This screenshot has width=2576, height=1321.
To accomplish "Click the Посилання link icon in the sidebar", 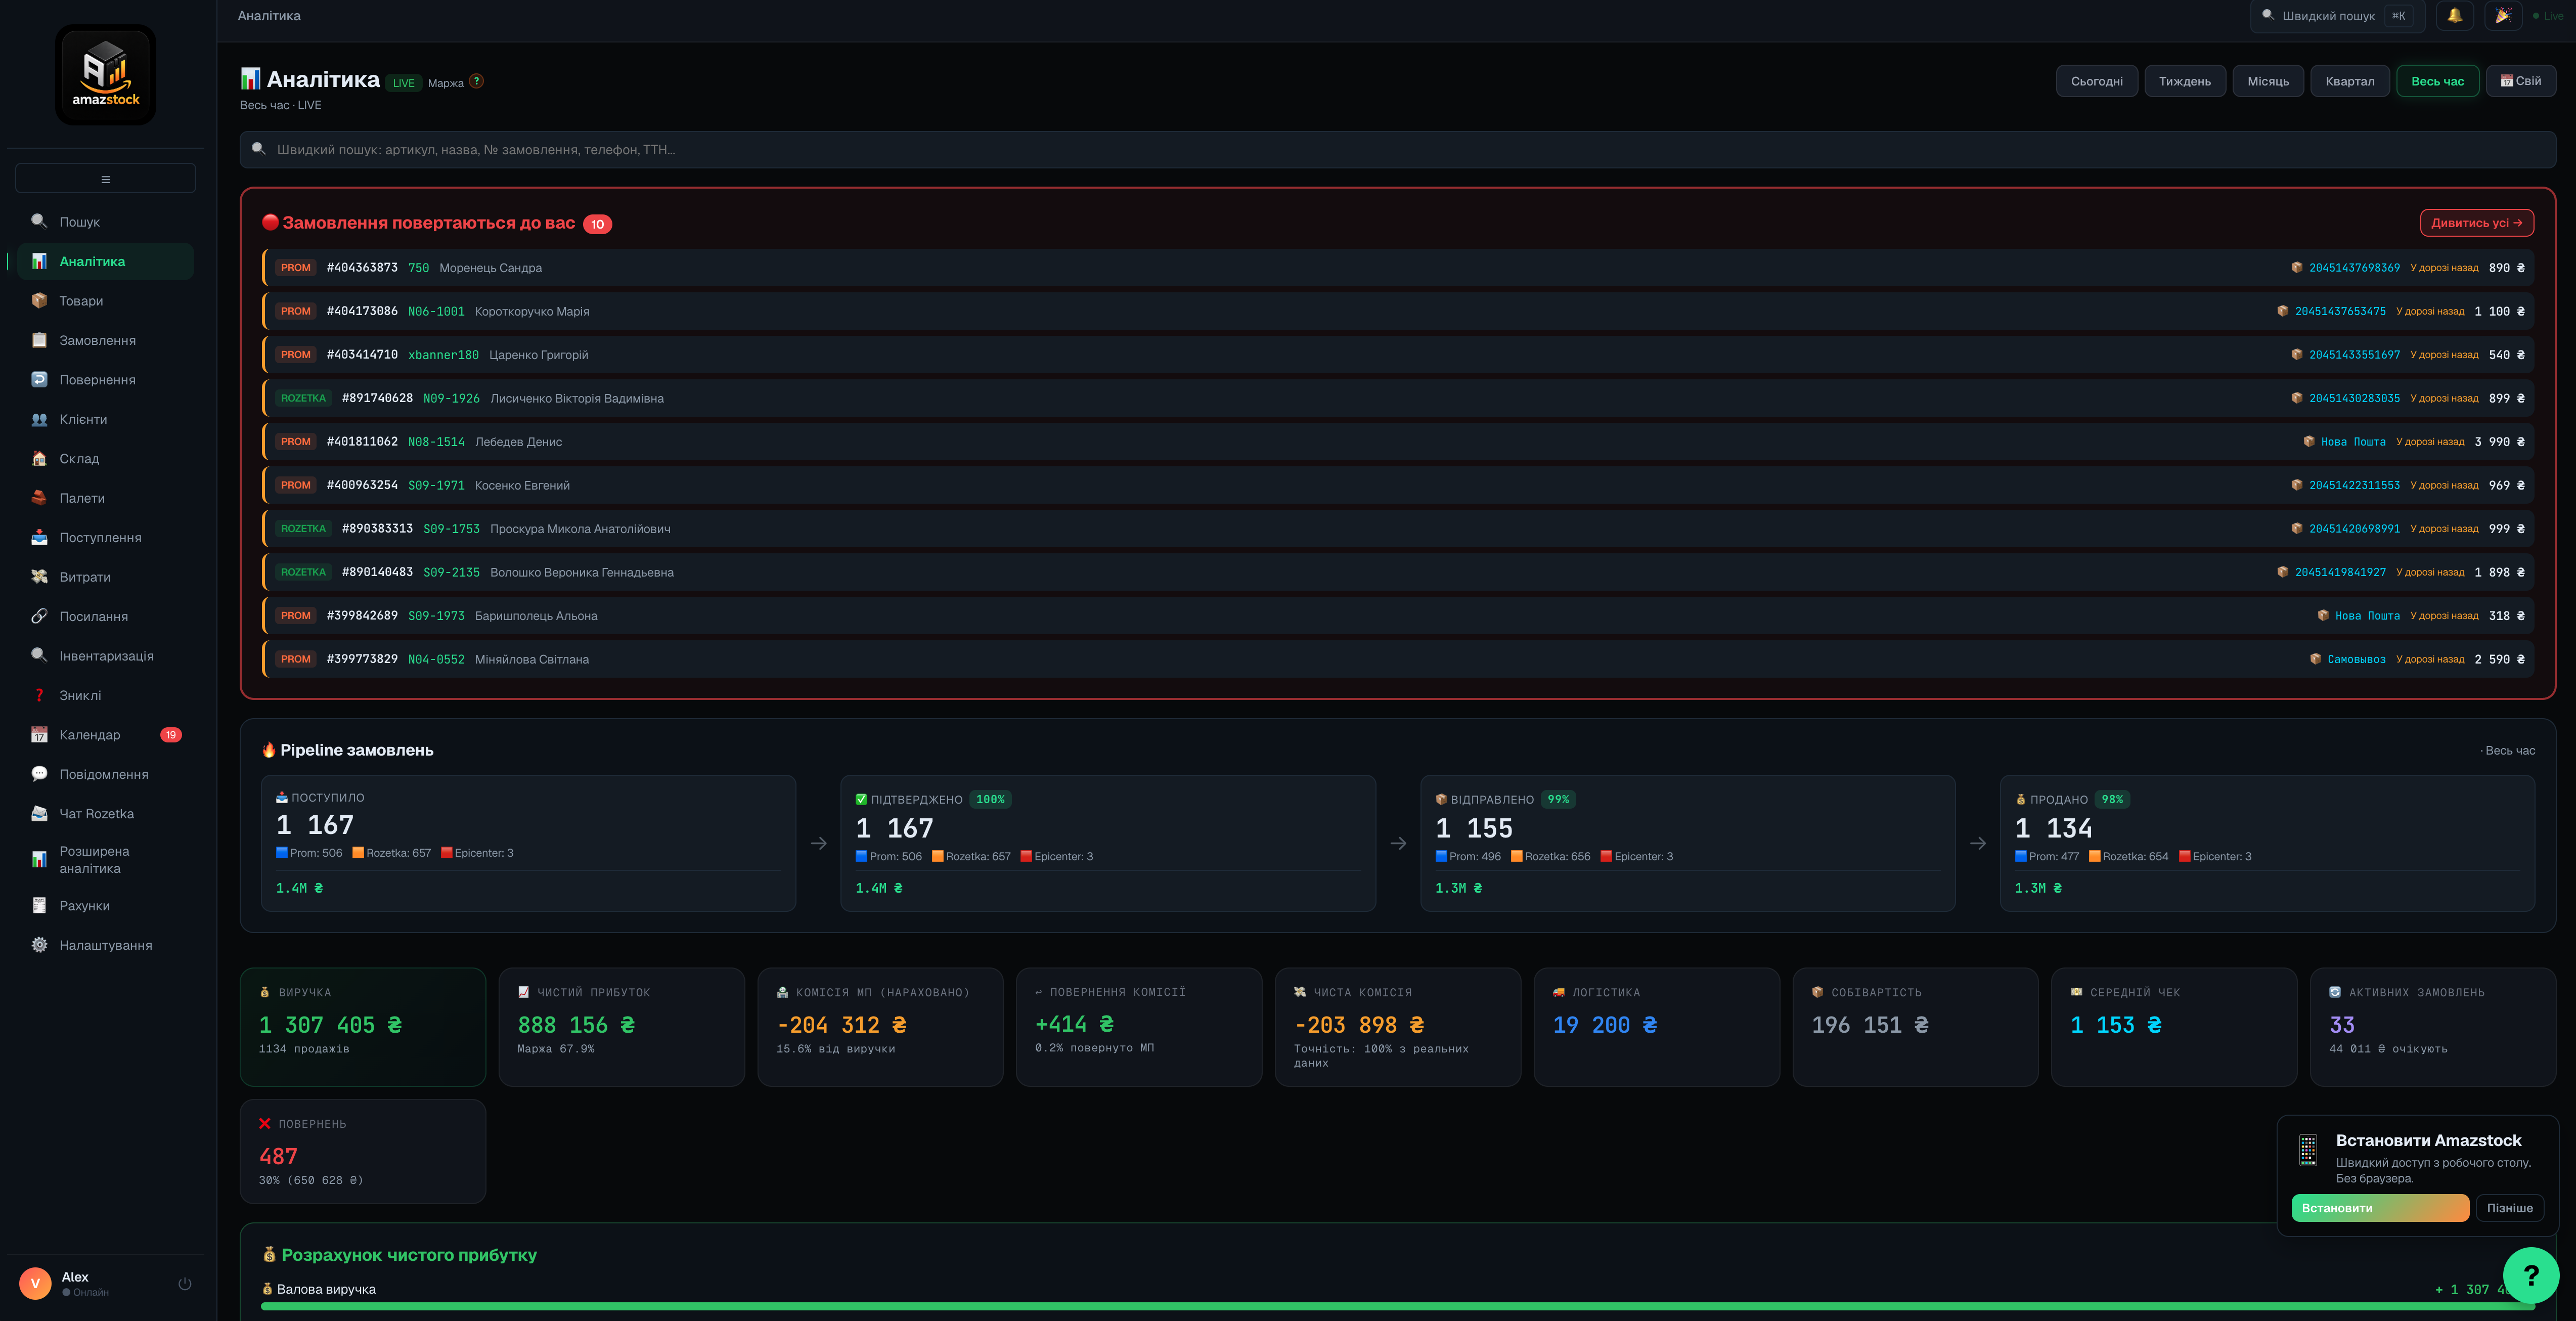I will 39,616.
